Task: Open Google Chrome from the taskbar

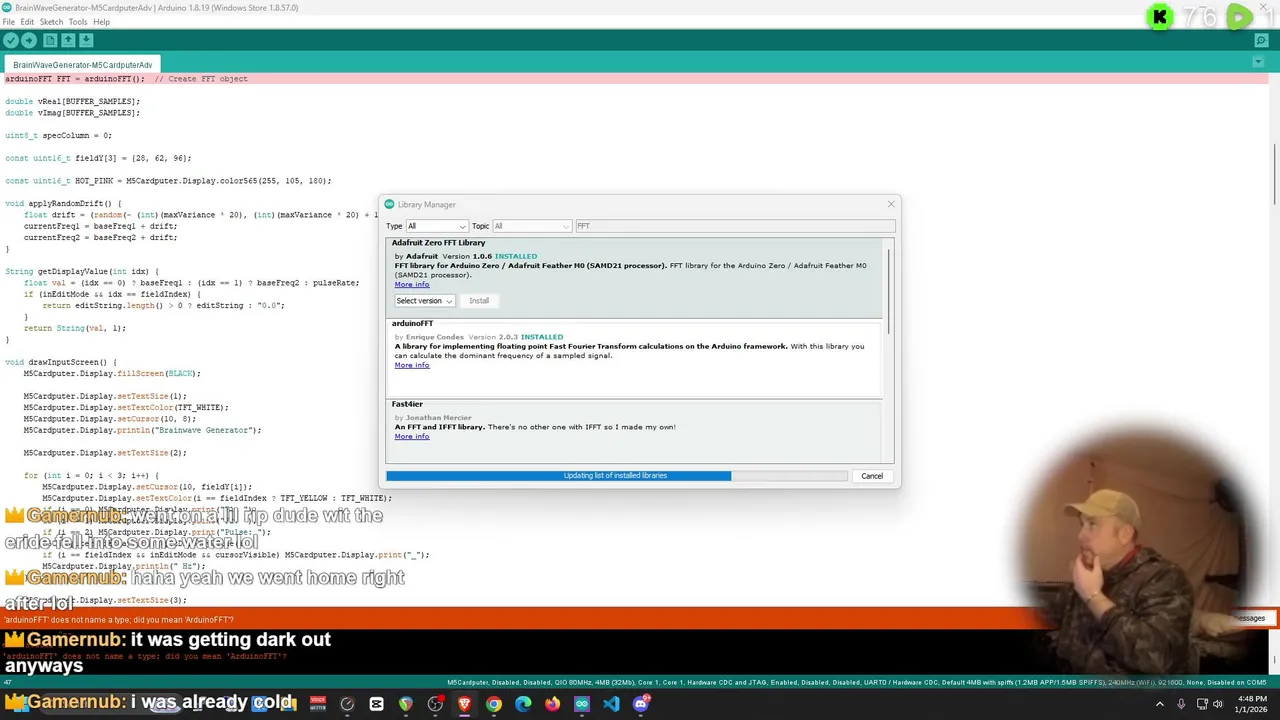Action: coord(494,704)
